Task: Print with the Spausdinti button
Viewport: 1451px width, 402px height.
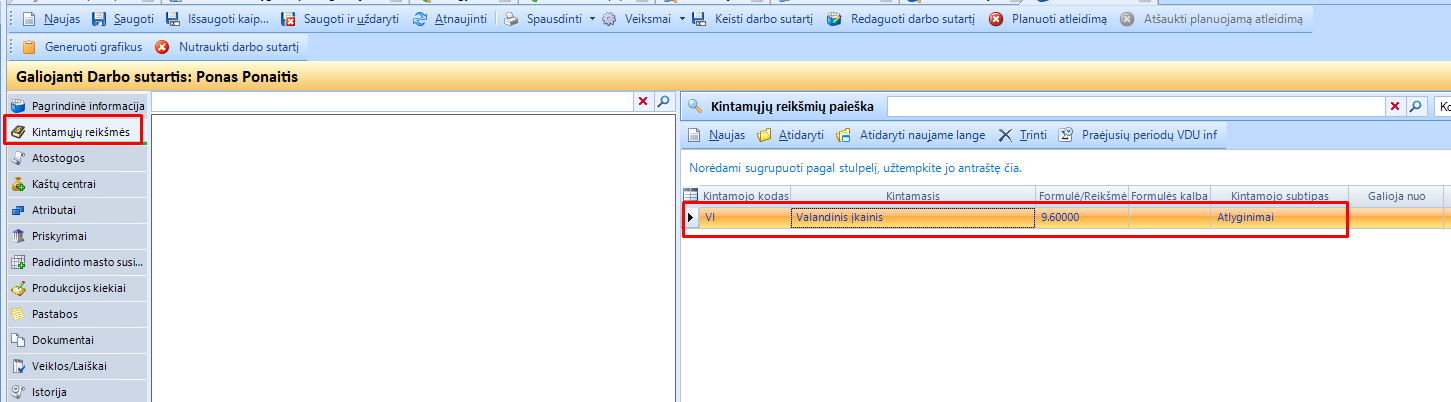Action: tap(543, 19)
